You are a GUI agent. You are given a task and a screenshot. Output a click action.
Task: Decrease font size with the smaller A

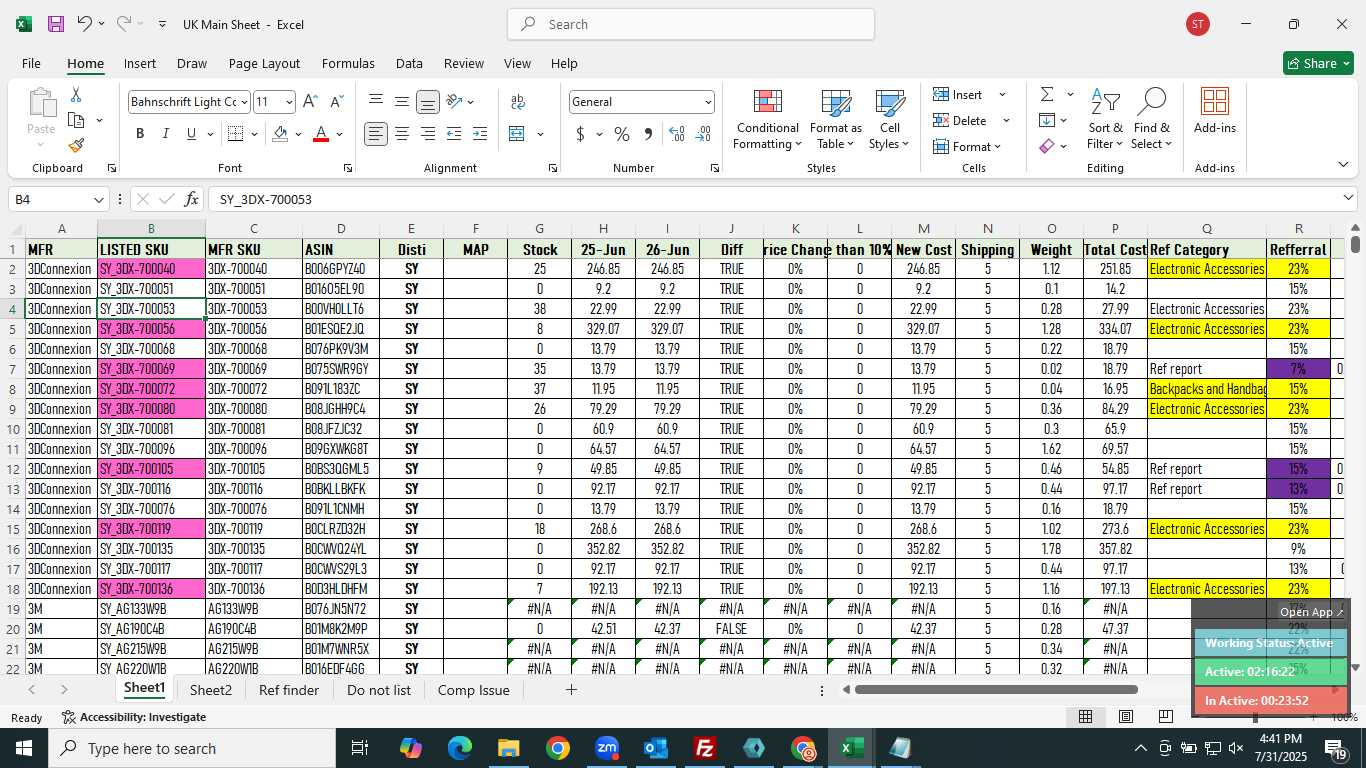336,102
